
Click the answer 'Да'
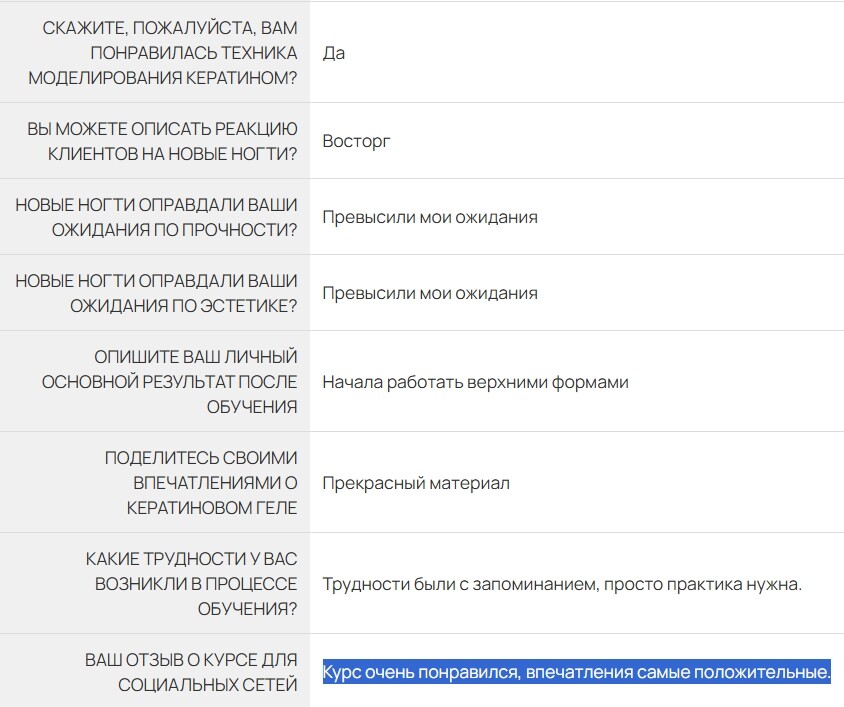coord(334,53)
